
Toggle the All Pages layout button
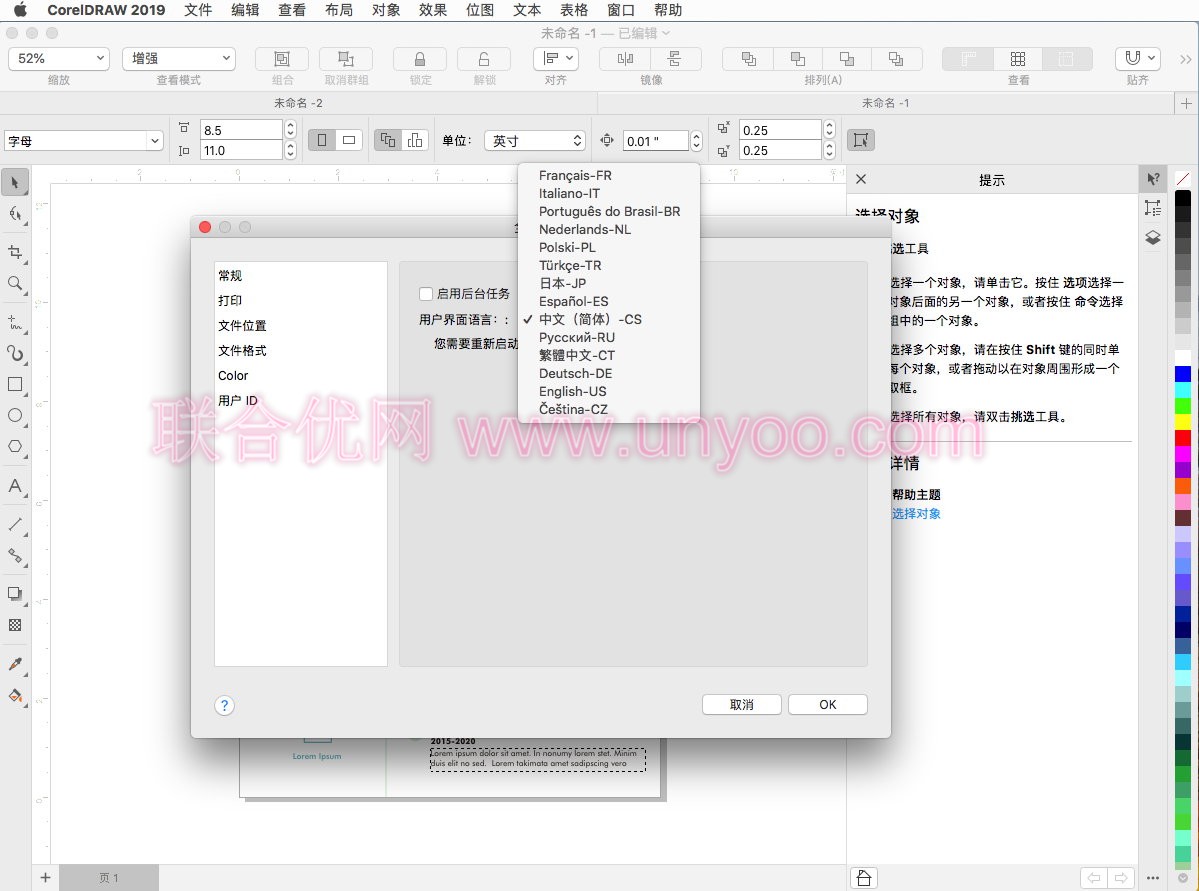coord(388,140)
